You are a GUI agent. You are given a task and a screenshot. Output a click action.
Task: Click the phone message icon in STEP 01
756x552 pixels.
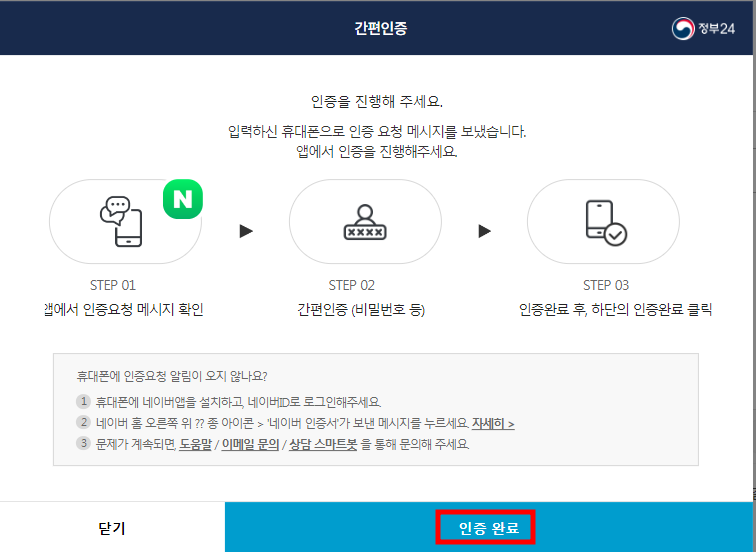[x=121, y=221]
